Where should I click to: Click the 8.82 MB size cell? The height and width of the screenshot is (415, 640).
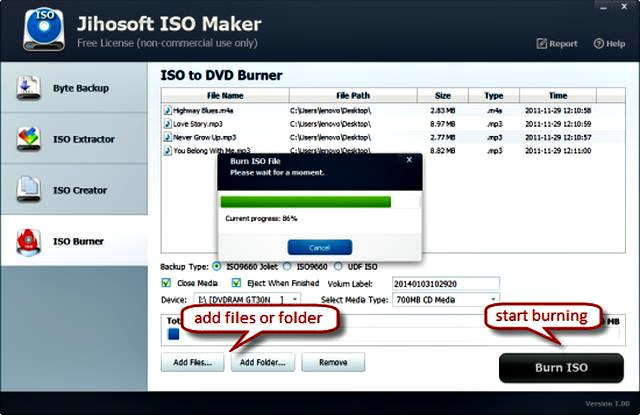(442, 151)
